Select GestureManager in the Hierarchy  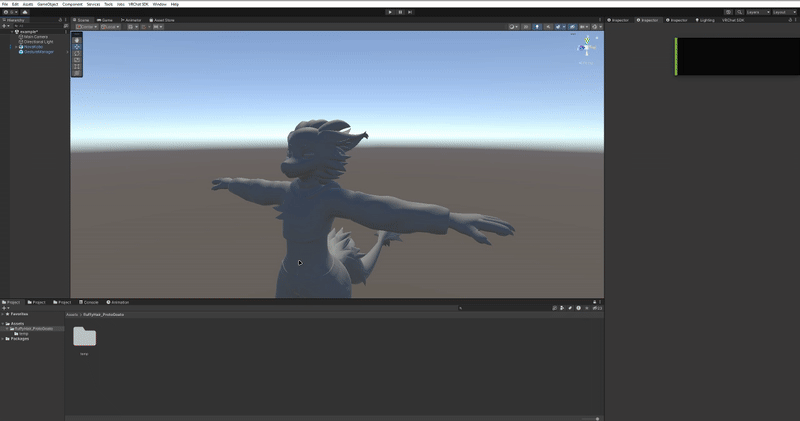point(38,51)
